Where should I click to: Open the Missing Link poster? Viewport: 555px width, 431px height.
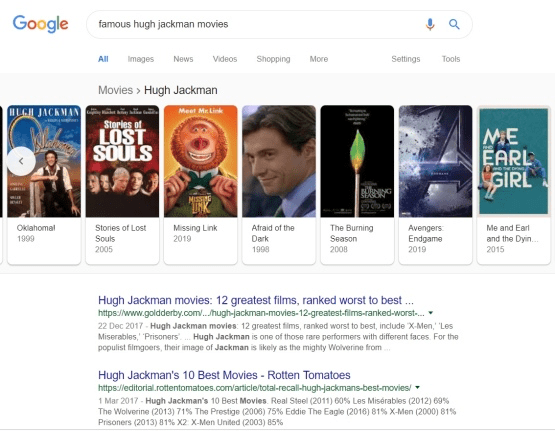tap(200, 161)
